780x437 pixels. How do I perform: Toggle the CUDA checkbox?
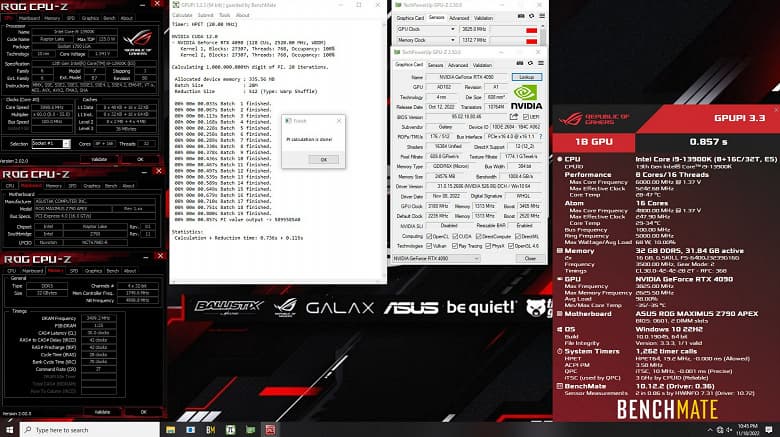(x=455, y=236)
